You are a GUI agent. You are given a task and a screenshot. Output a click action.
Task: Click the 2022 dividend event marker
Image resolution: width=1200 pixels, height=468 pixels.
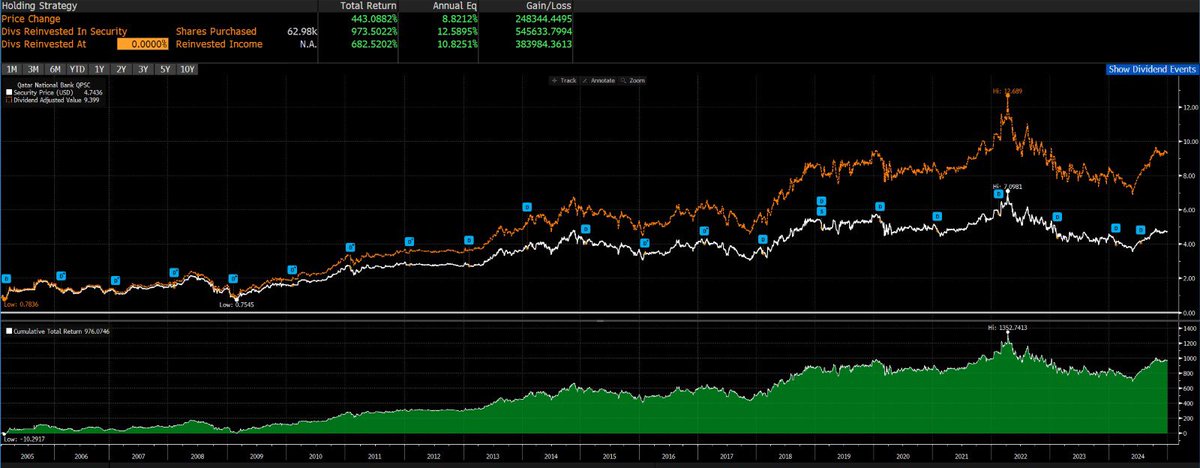tap(998, 194)
